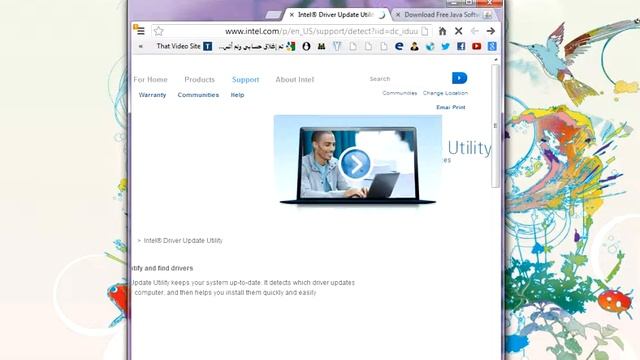
Task: Open the About Intel menu
Action: [295, 80]
